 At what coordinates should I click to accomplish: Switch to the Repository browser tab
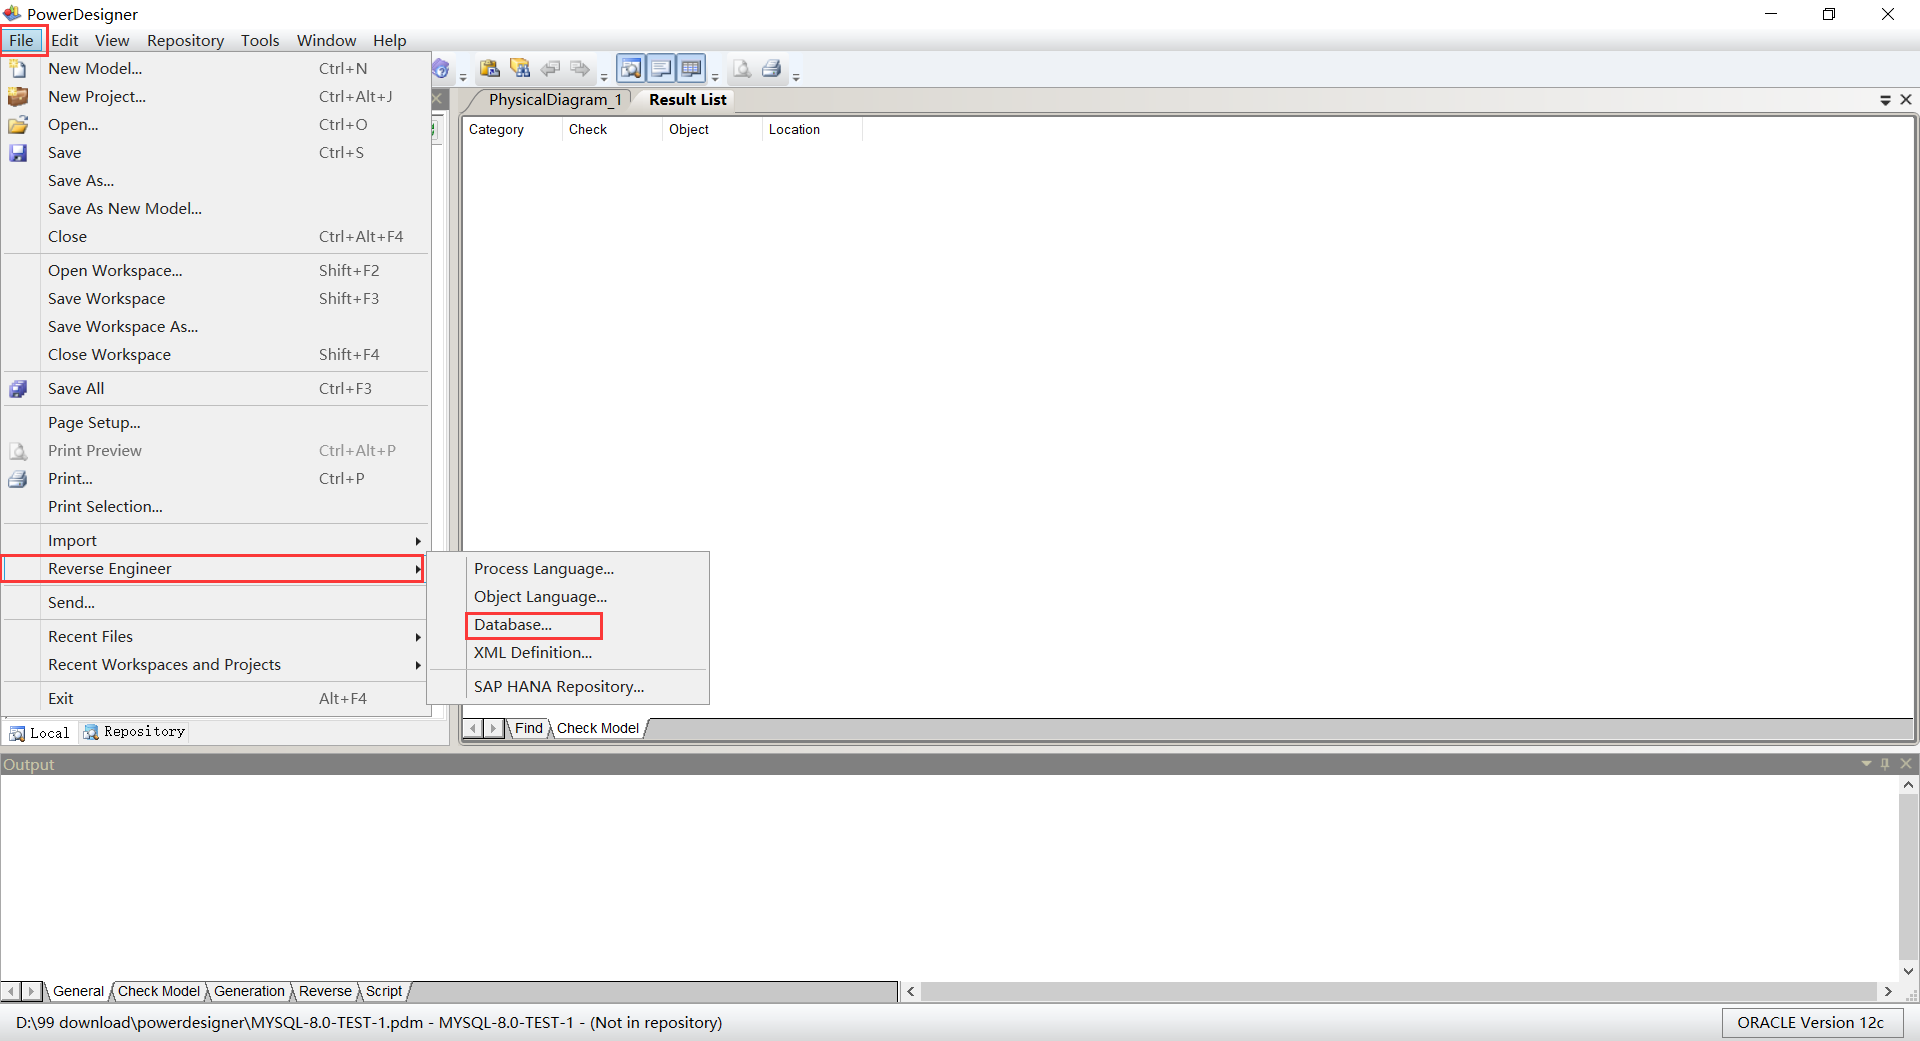tap(133, 731)
